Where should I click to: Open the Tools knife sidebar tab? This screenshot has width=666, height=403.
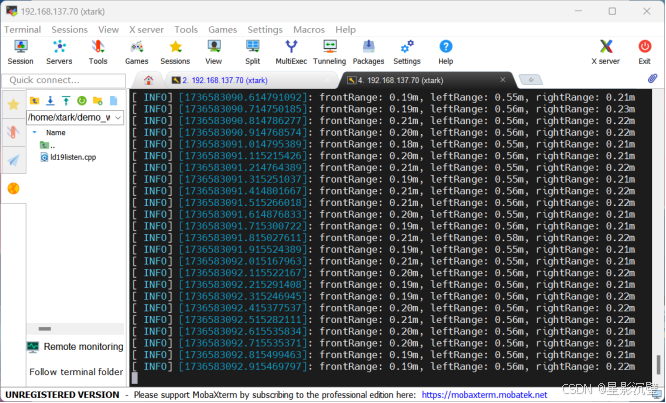14,132
